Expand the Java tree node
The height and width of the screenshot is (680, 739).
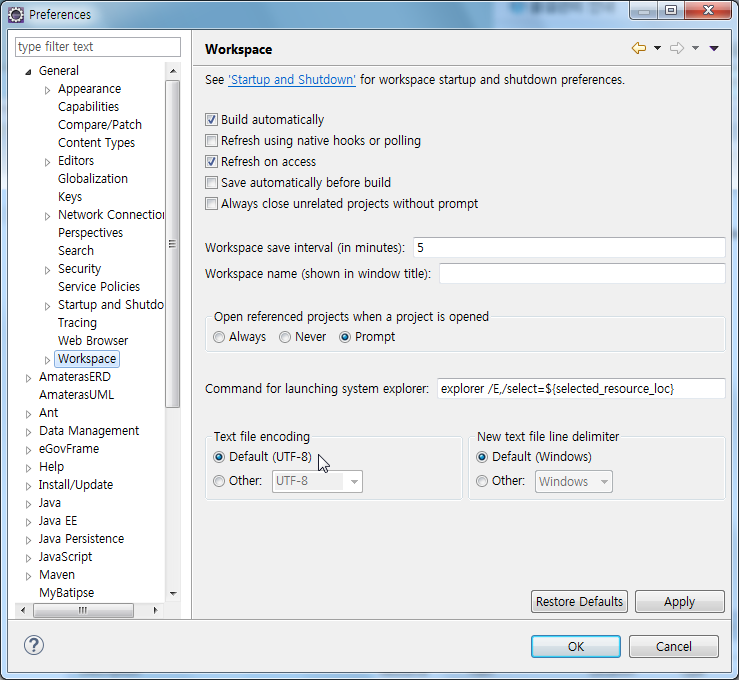28,503
